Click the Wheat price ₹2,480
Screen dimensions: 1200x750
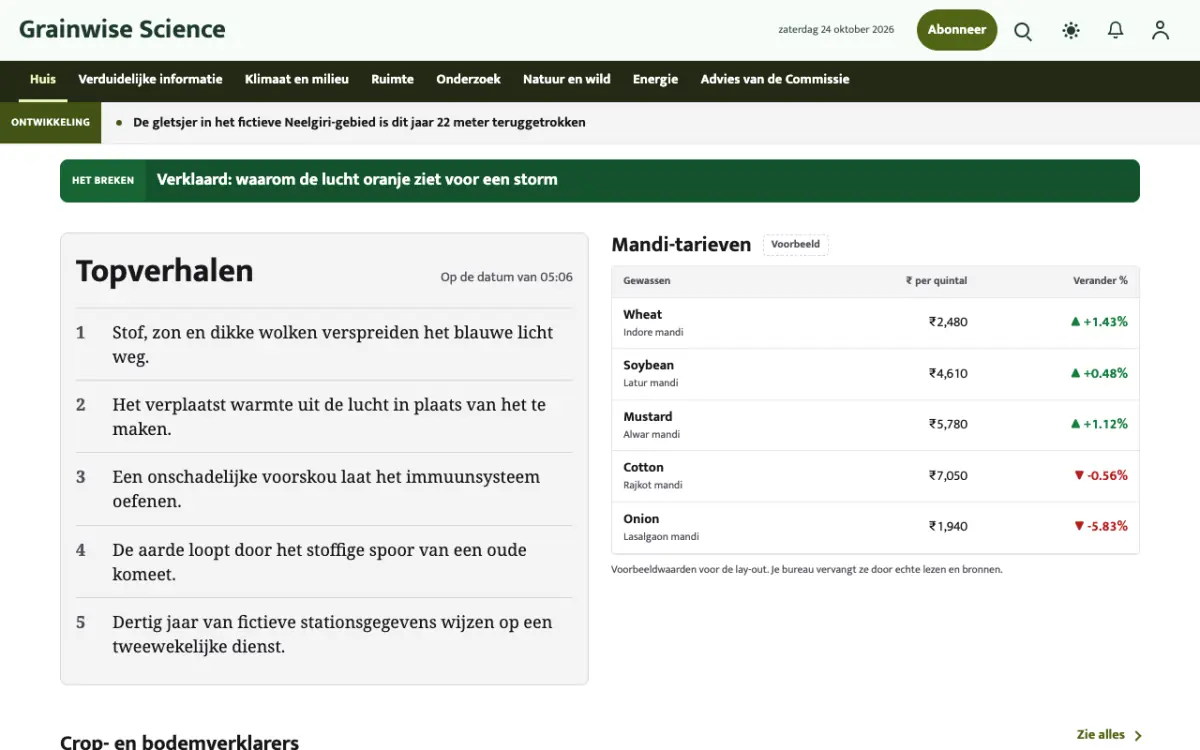tap(948, 322)
